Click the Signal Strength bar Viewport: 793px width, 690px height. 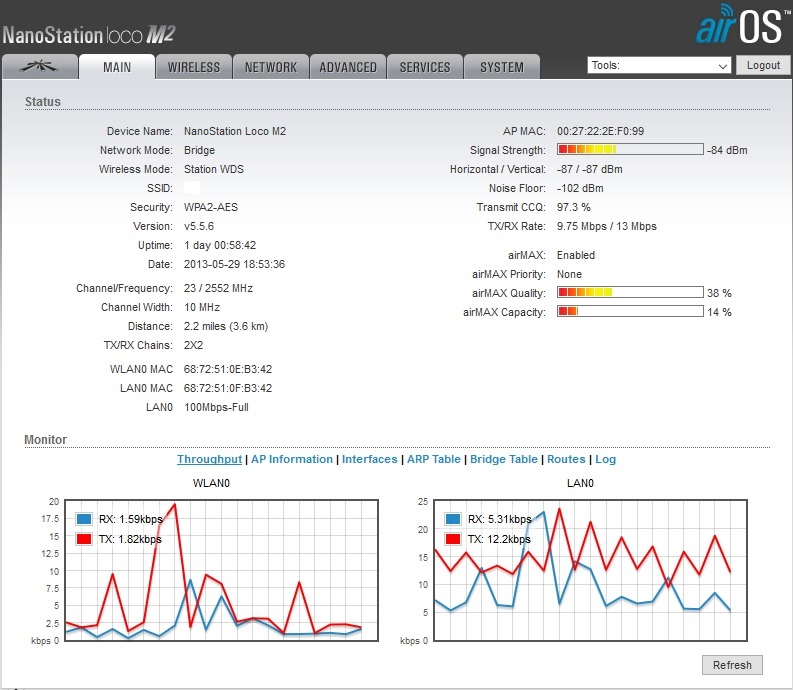tap(630, 150)
